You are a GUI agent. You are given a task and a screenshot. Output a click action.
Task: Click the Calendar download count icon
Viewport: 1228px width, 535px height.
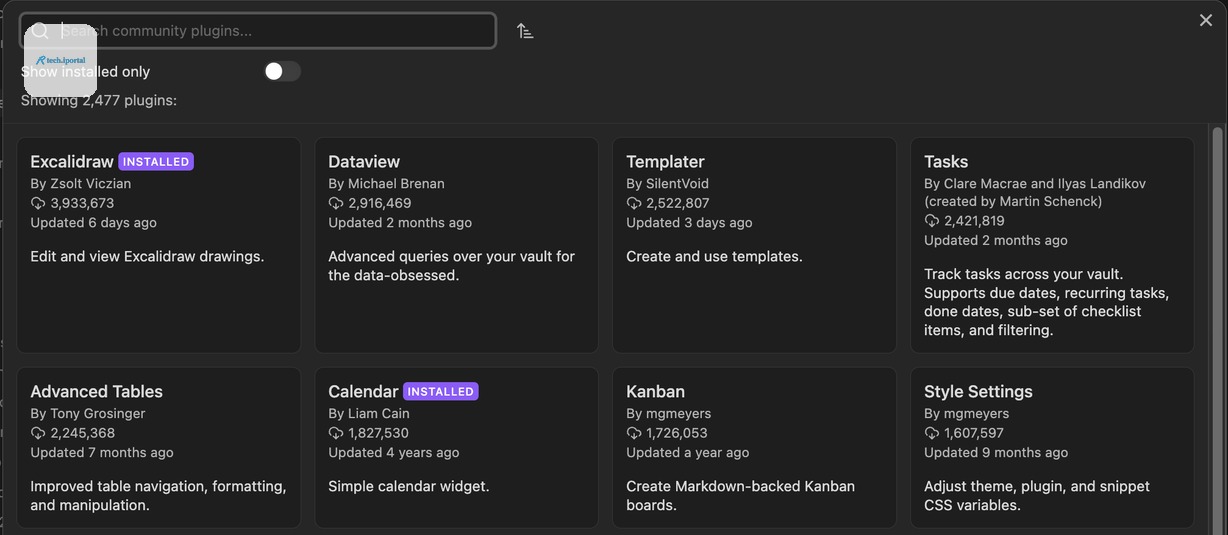coord(336,433)
